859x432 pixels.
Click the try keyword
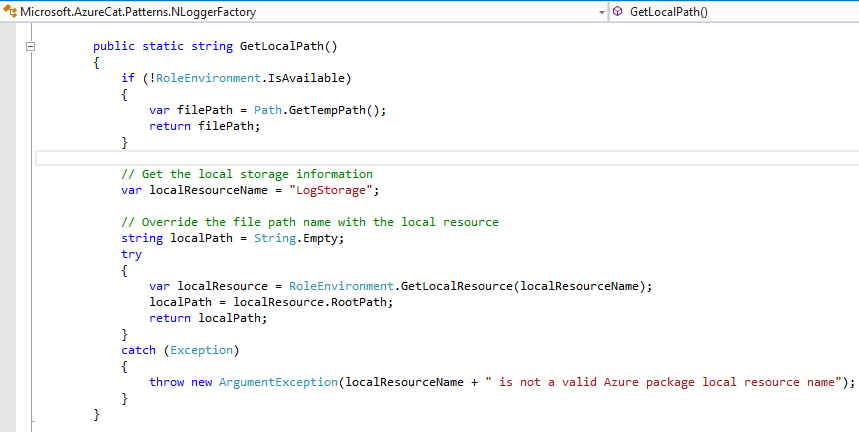pyautogui.click(x=131, y=255)
